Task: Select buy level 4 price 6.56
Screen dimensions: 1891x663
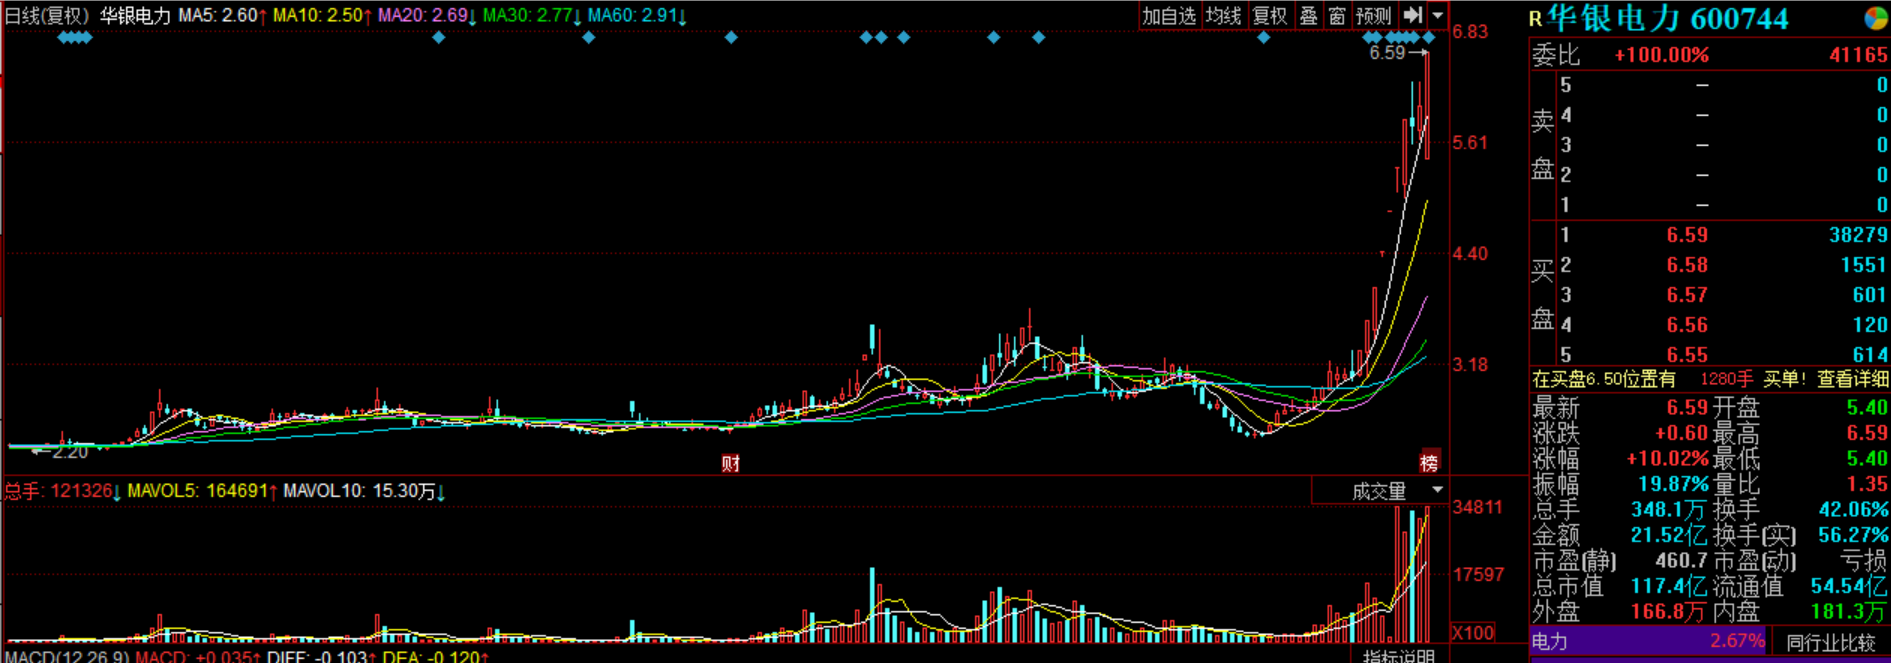Action: [x=1687, y=325]
